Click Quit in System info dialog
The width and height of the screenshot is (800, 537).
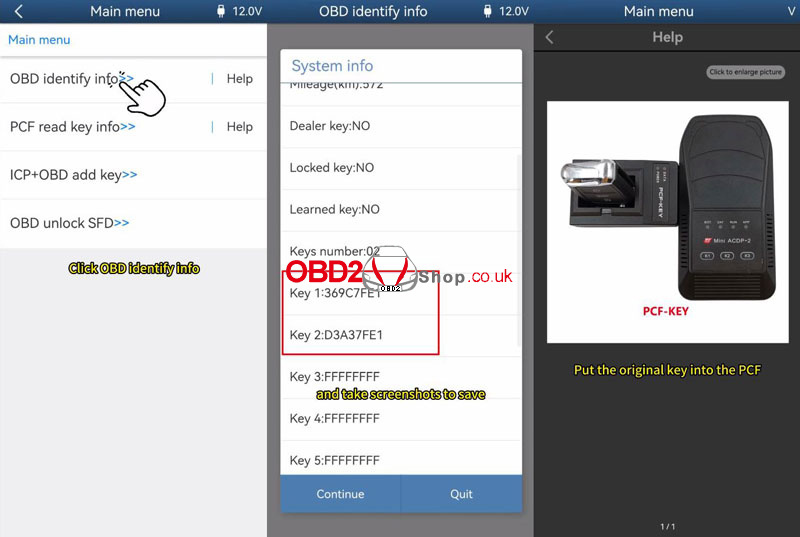(x=461, y=494)
